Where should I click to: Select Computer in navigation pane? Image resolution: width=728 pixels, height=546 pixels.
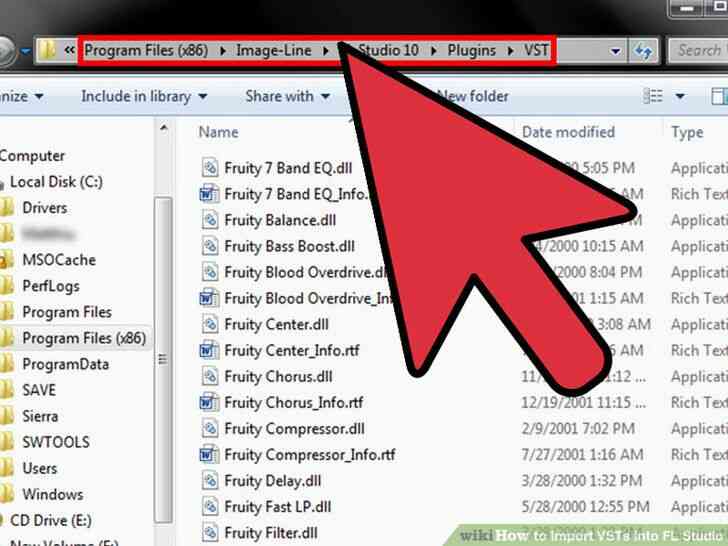(x=32, y=156)
